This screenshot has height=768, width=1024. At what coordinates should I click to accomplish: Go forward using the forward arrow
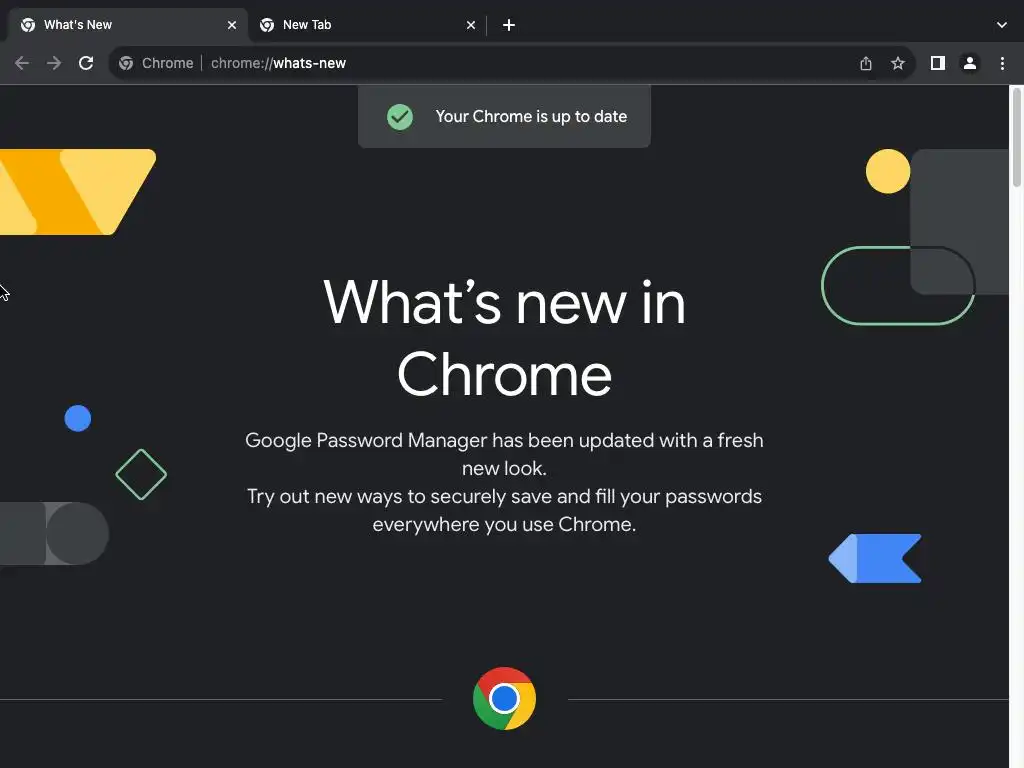(54, 63)
